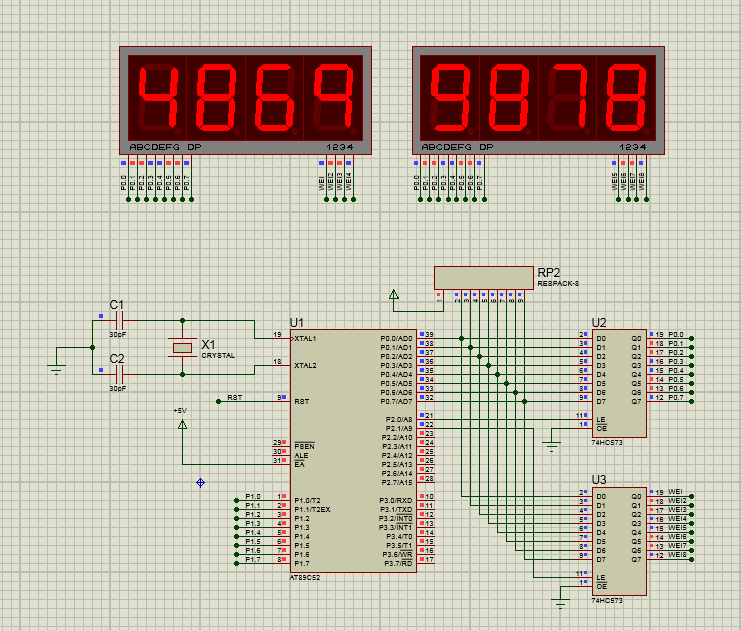
Task: Click the P1.0 terminal label
Action: 253,497
